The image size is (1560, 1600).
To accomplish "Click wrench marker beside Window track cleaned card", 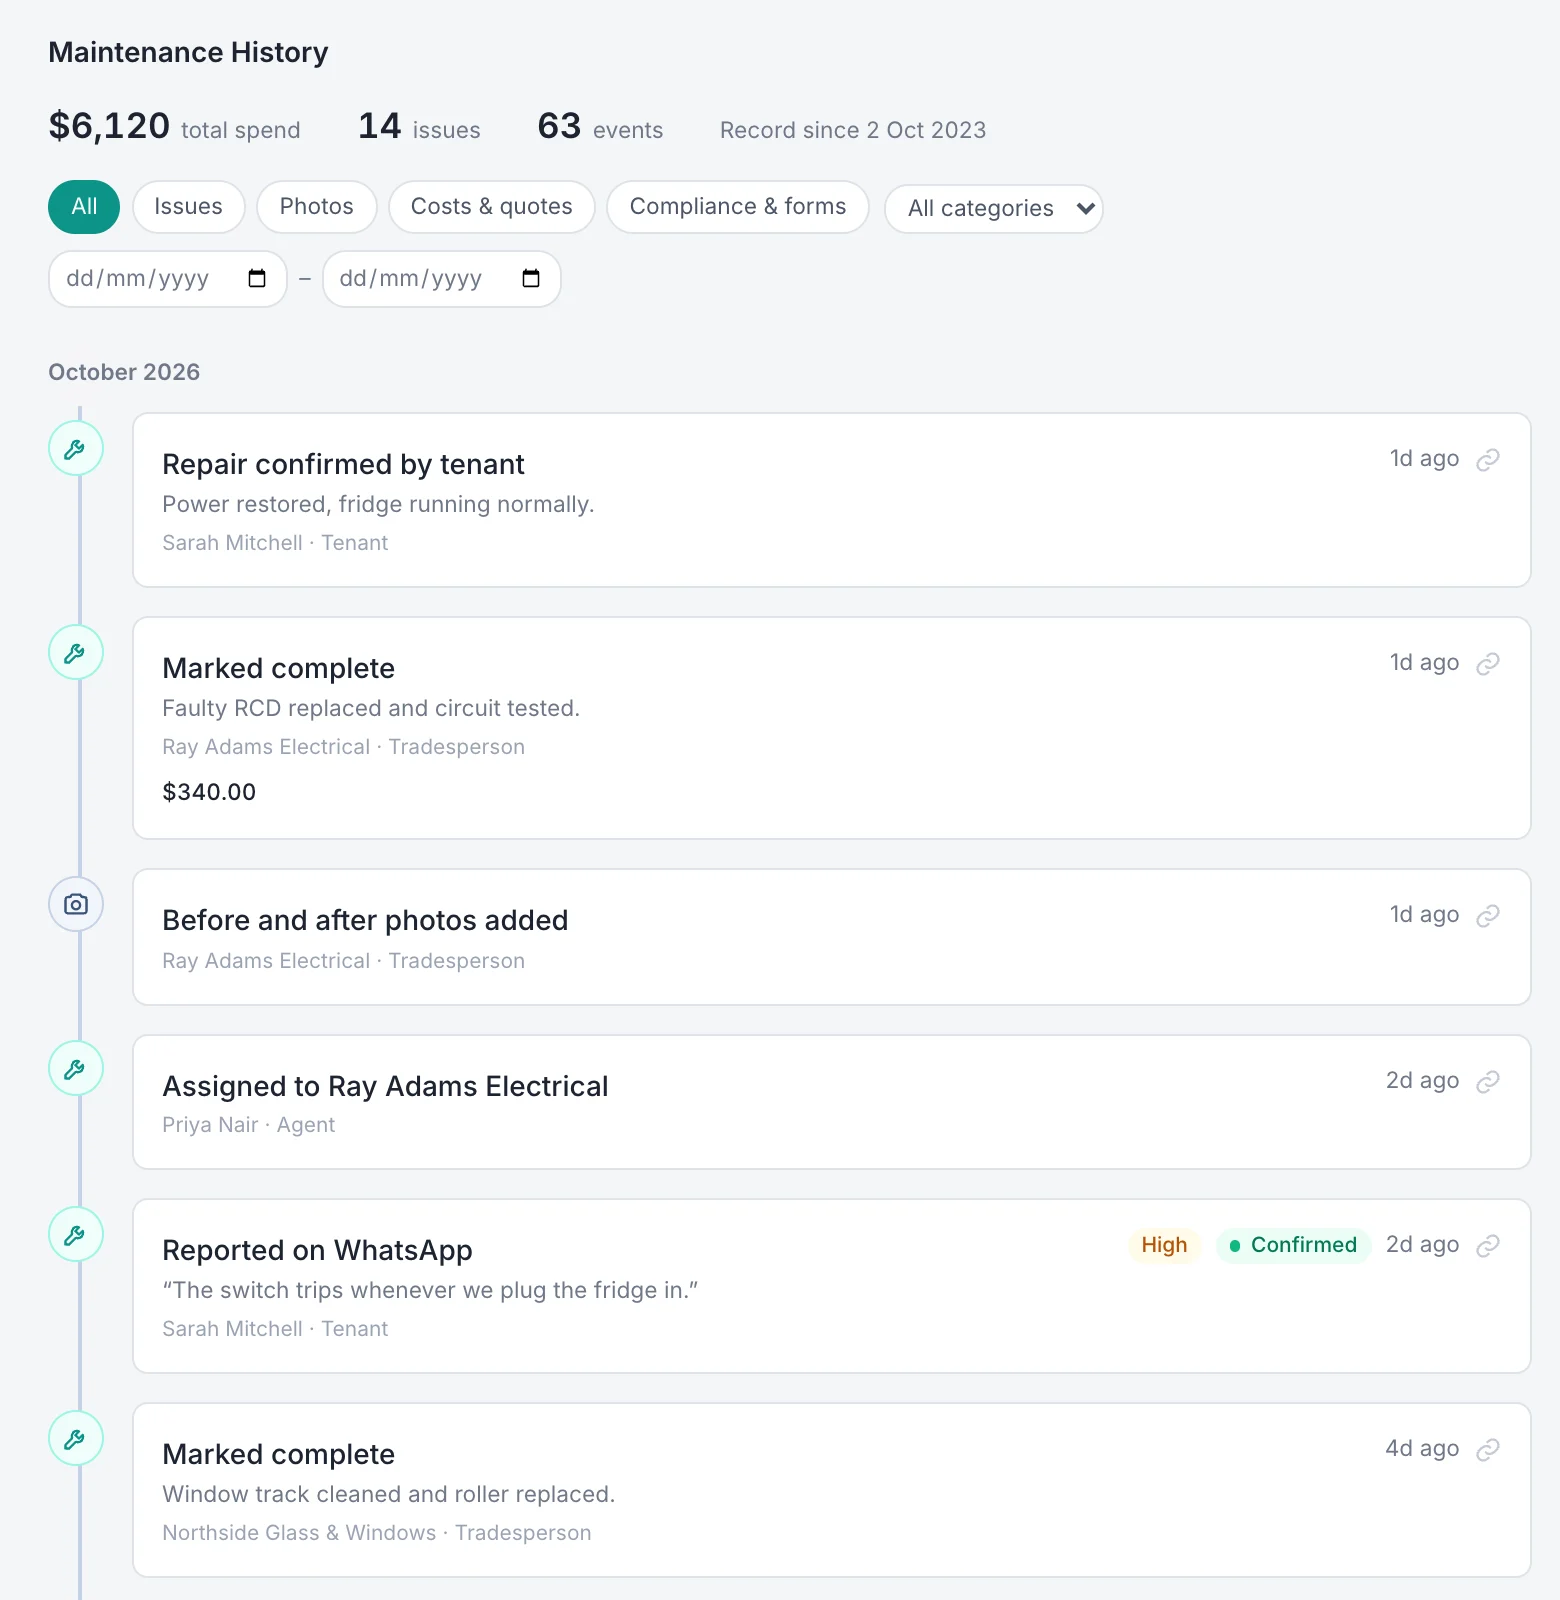I will pos(76,1439).
